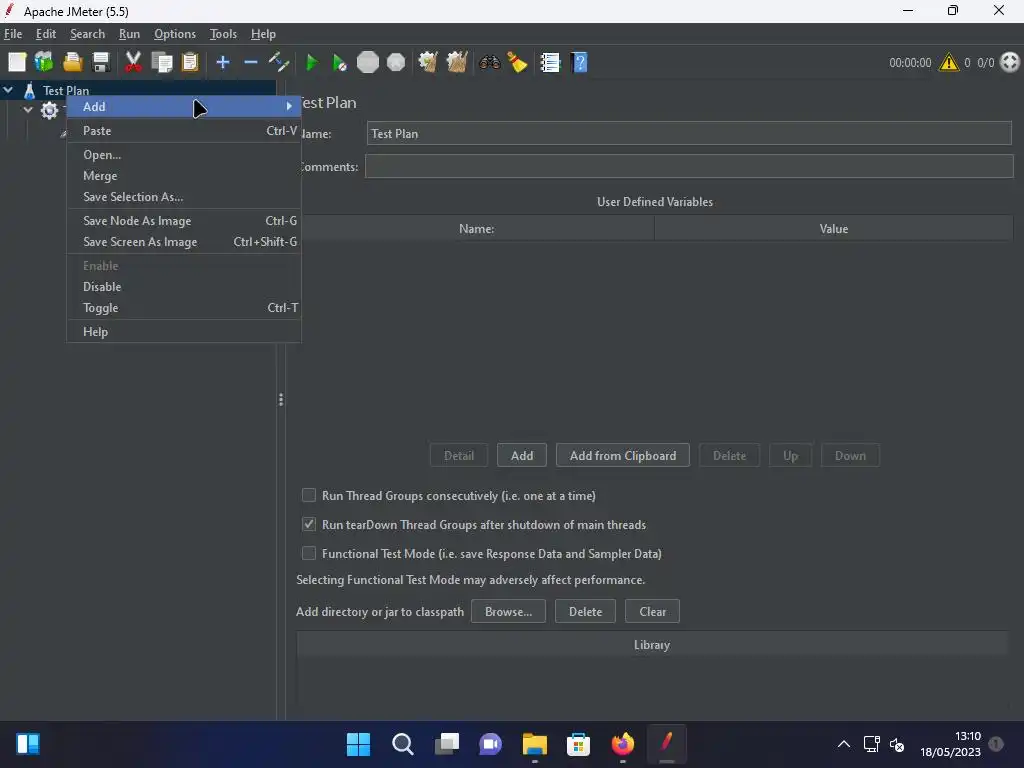Open Search with binoculars icon

[x=489, y=63]
